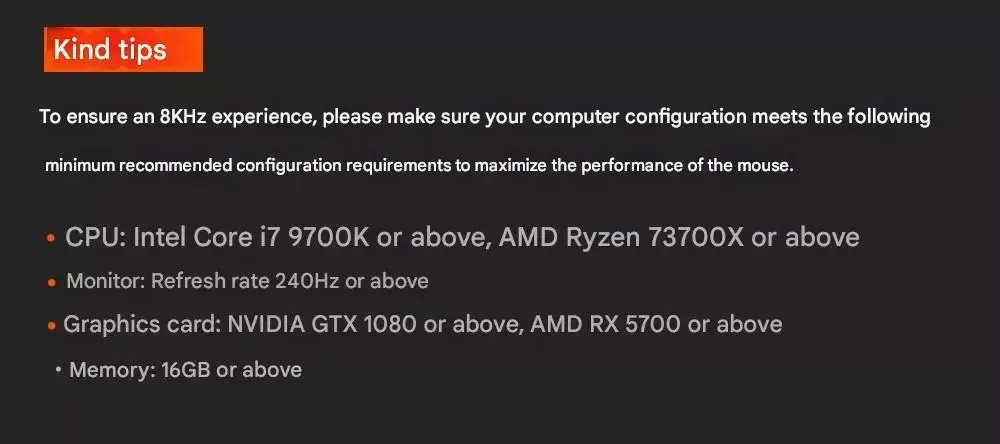
Task: Click the Graphics card: label
Action: [x=142, y=324]
